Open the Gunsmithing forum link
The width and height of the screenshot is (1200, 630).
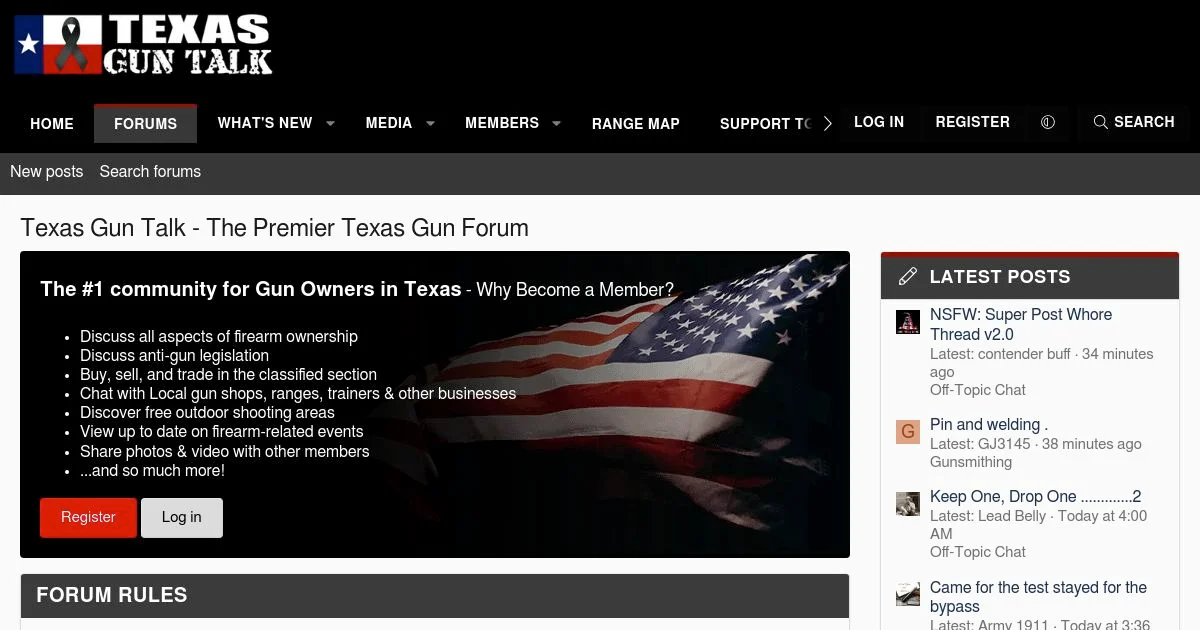pyautogui.click(x=971, y=462)
